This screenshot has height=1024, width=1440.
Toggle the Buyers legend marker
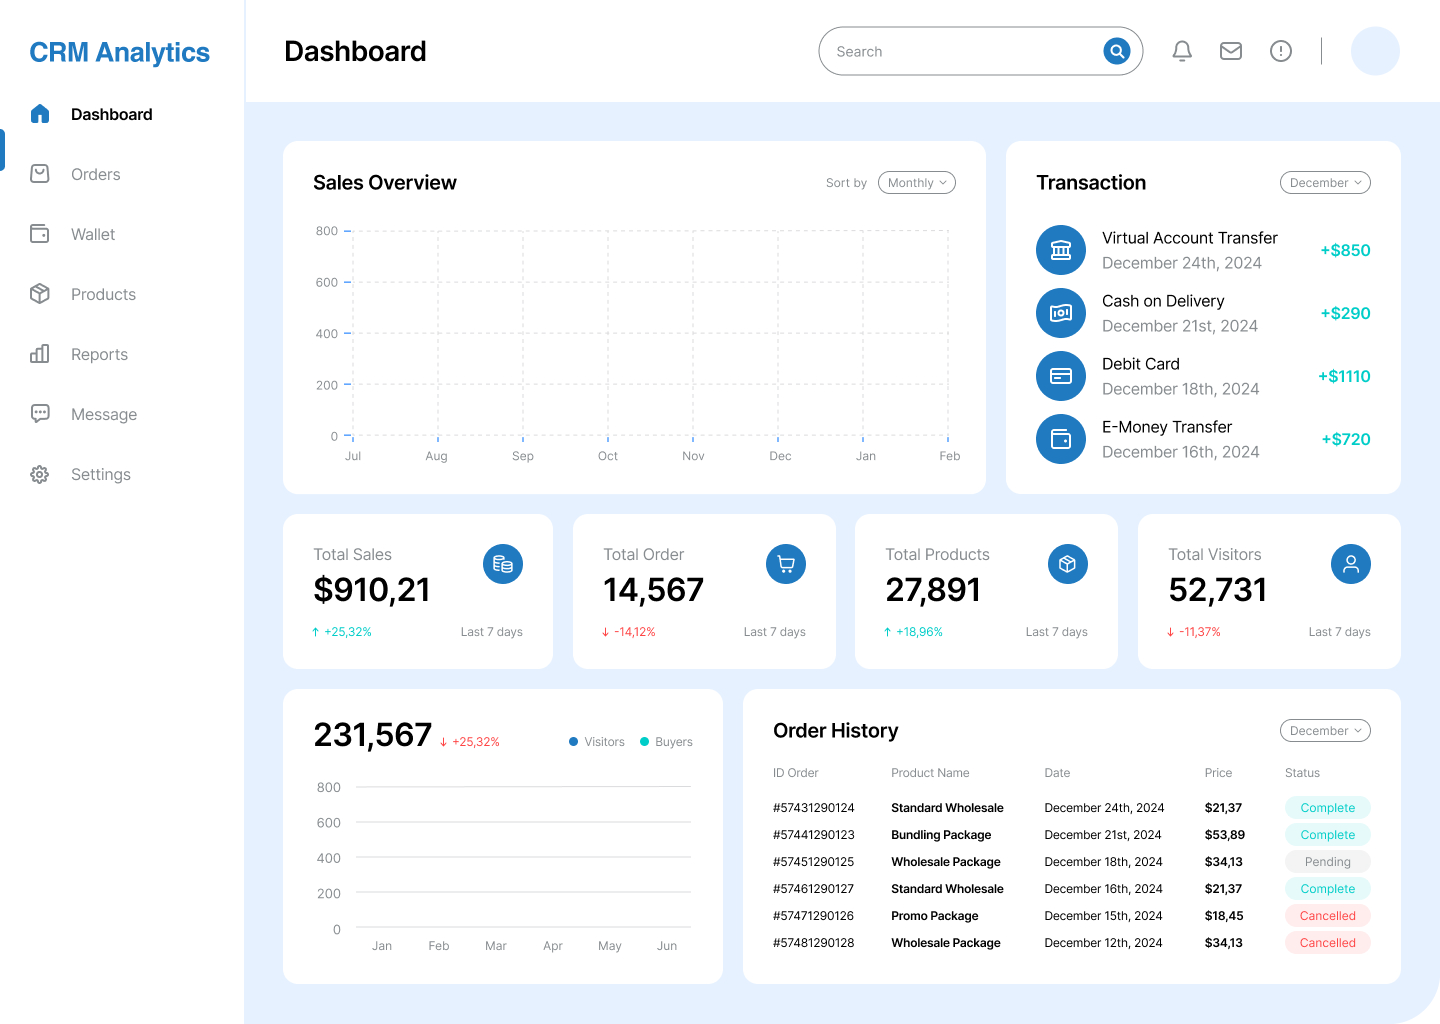645,742
